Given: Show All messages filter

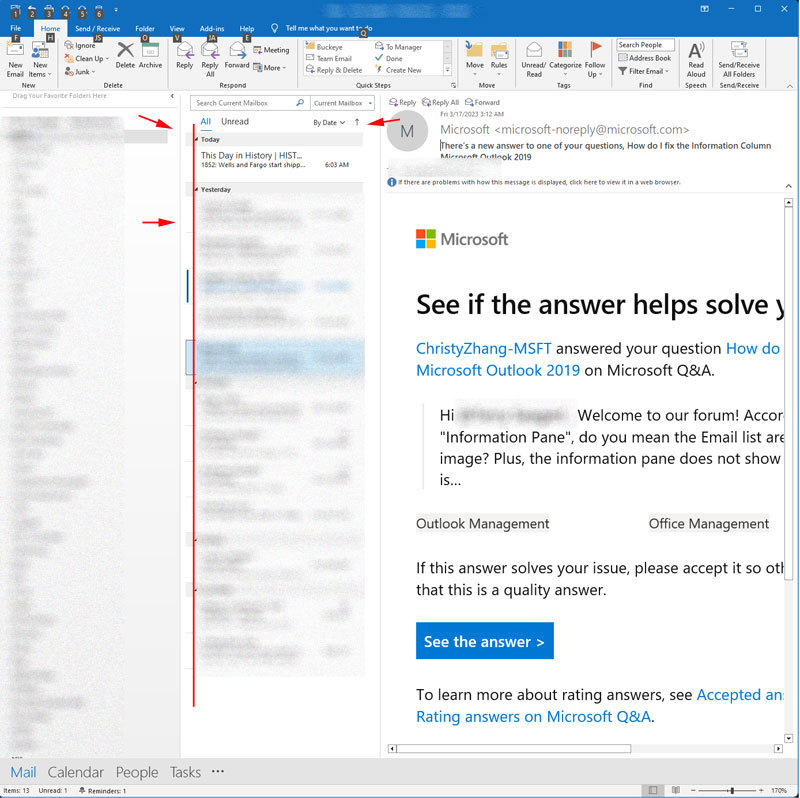Looking at the screenshot, I should click(x=206, y=121).
